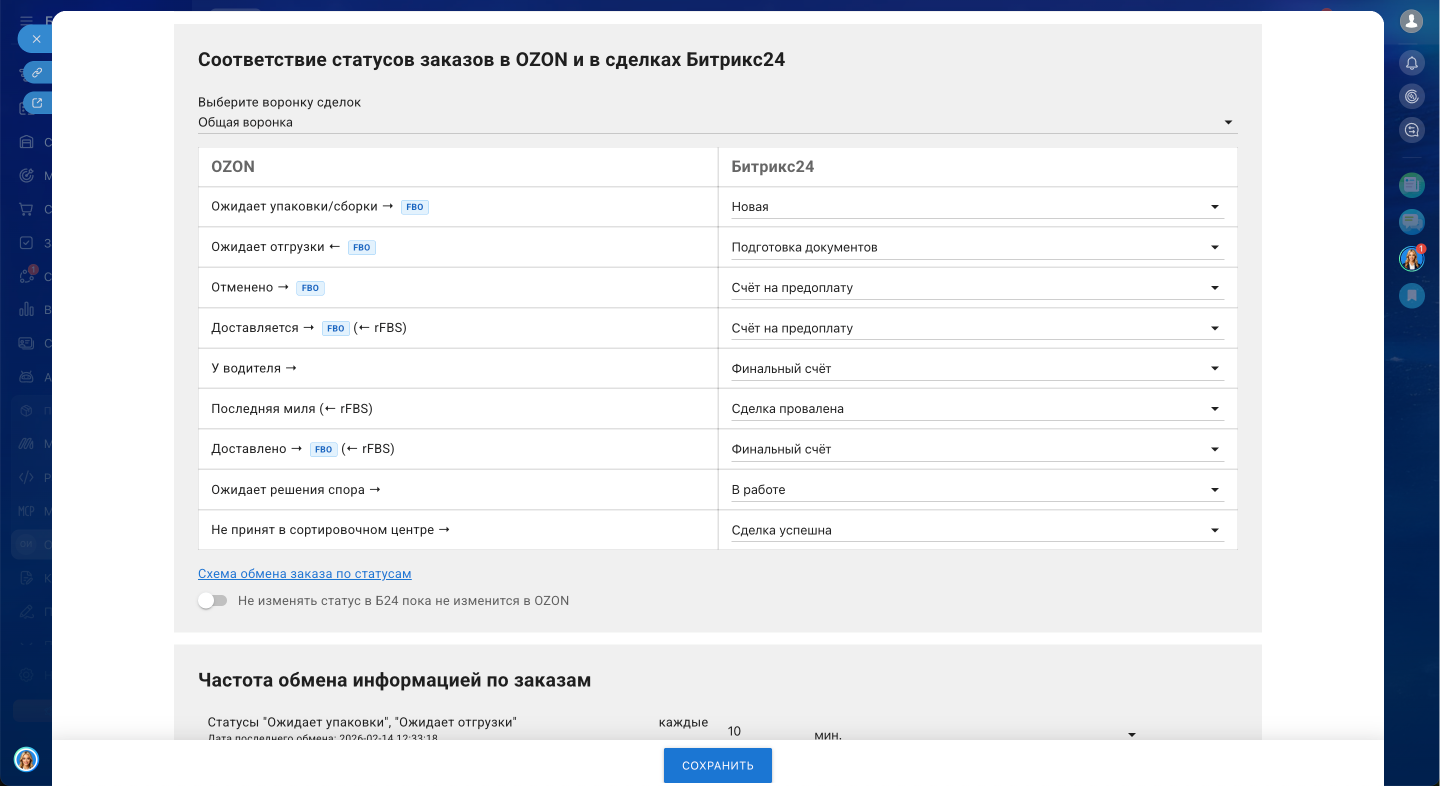
Task: Click the open in new window icon
Action: pyautogui.click(x=37, y=102)
